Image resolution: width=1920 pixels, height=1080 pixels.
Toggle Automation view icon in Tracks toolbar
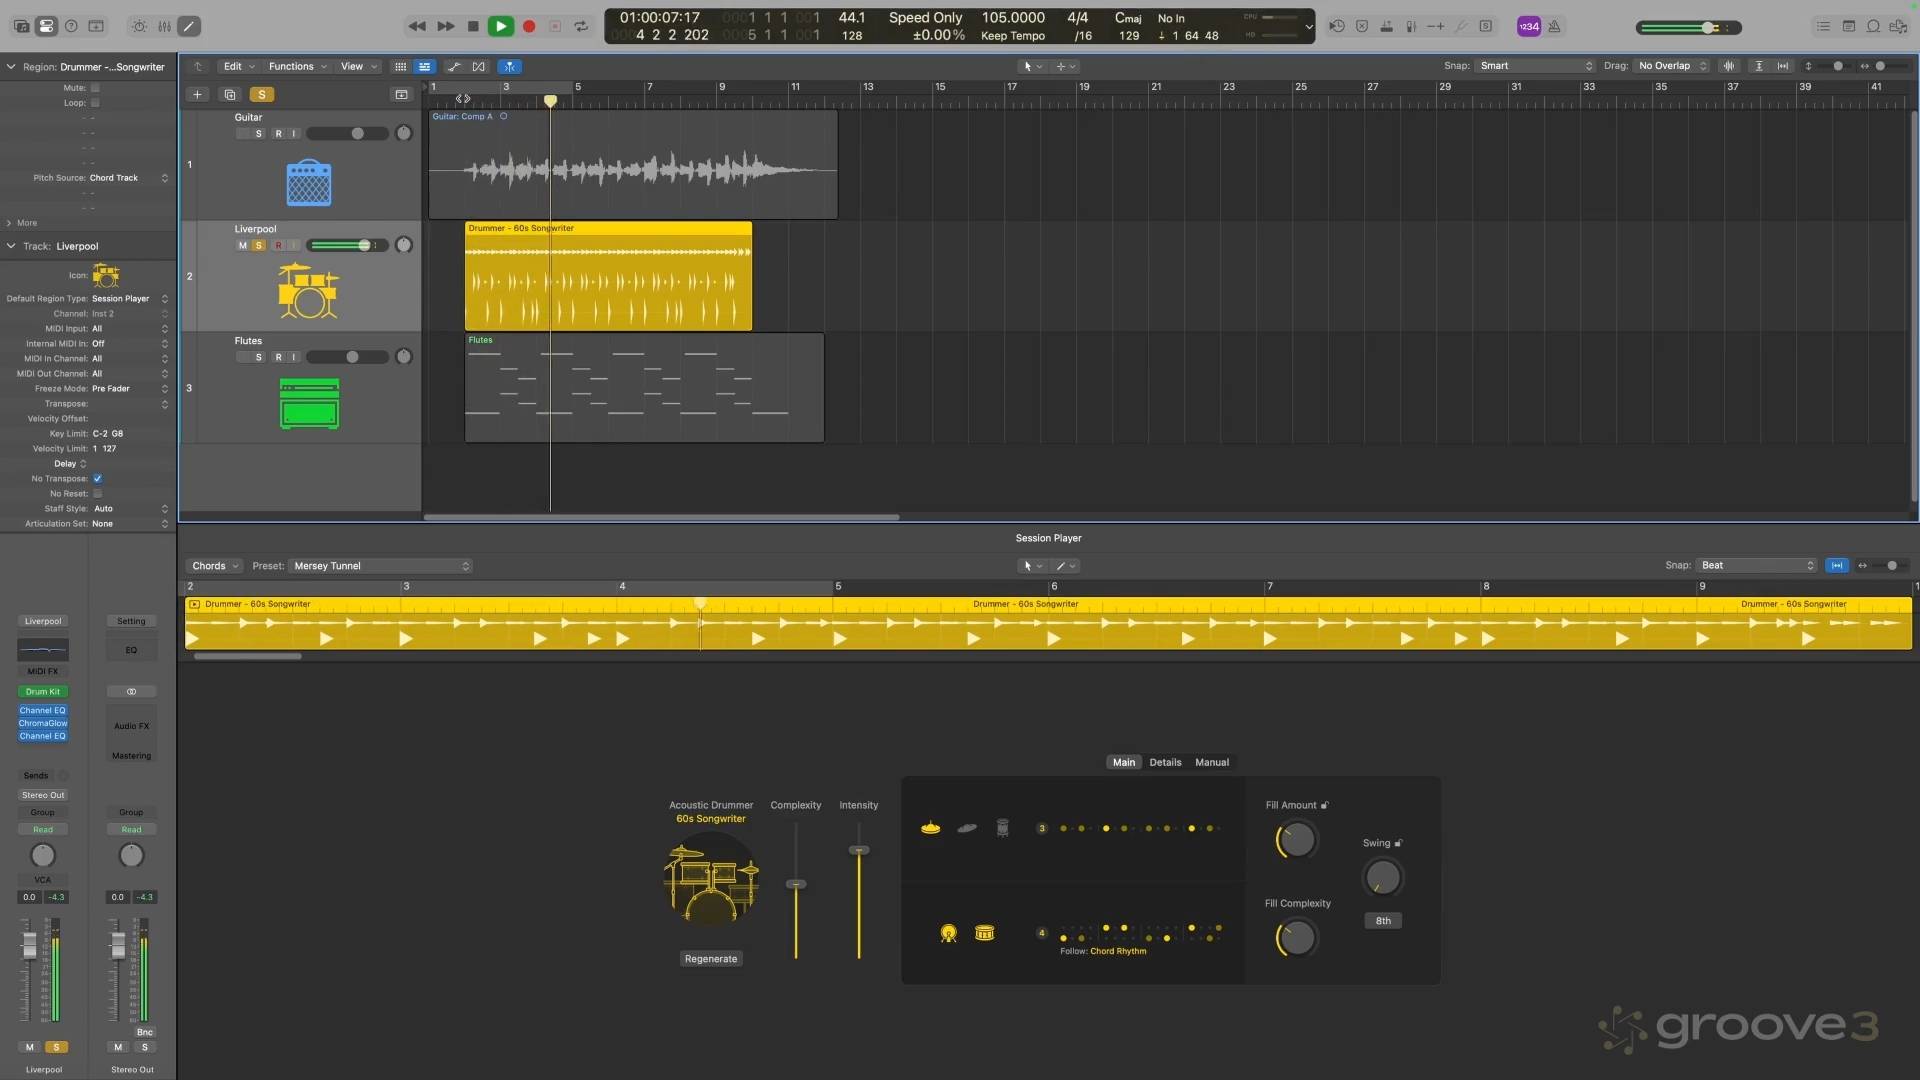(454, 66)
